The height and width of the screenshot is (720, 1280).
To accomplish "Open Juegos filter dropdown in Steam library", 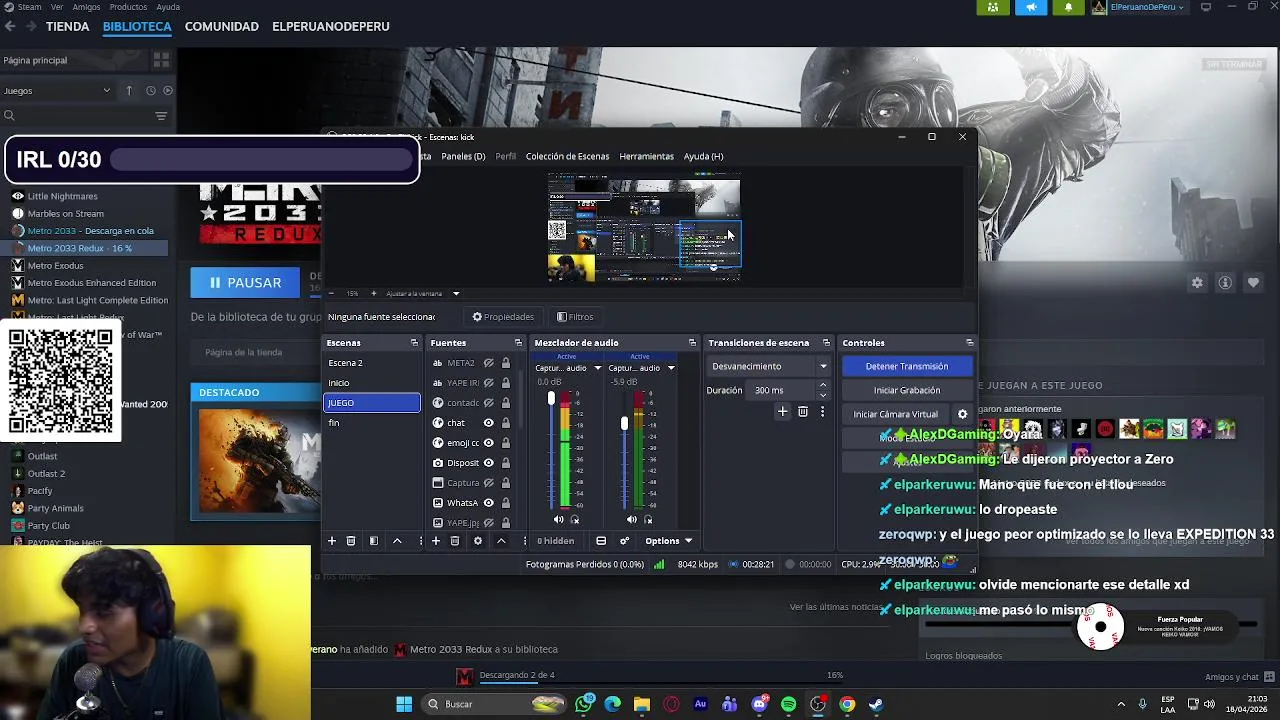I will (x=57, y=90).
